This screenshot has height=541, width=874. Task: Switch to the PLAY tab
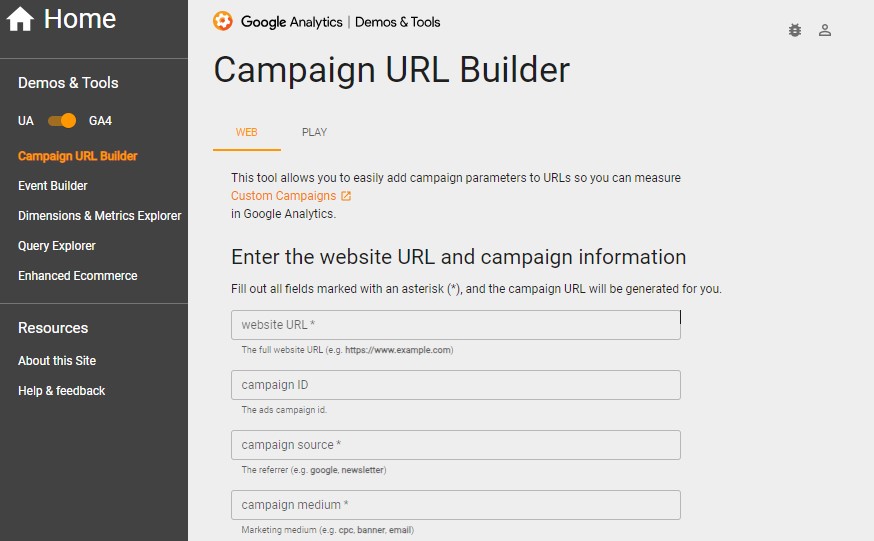[x=314, y=132]
